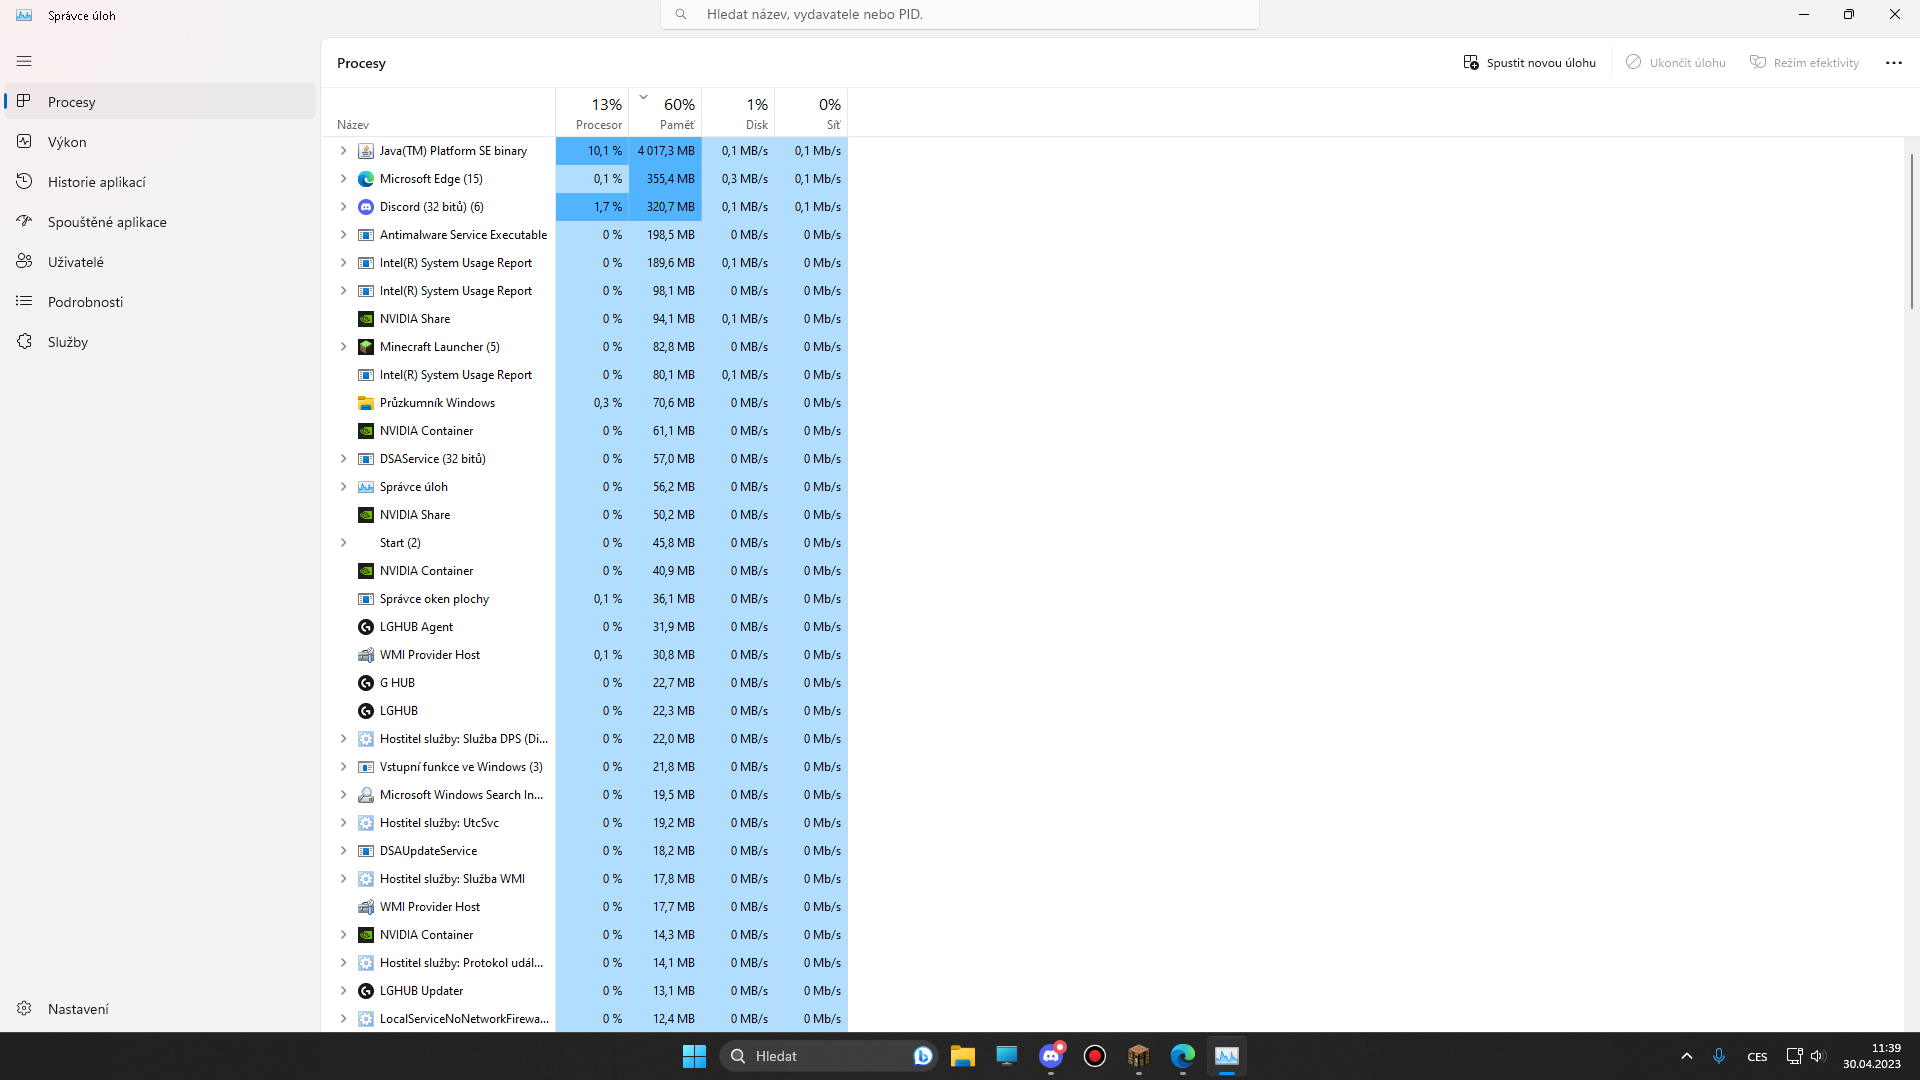Open the hamburger navigation menu
Screen dimensions: 1920x1080
(x=24, y=61)
